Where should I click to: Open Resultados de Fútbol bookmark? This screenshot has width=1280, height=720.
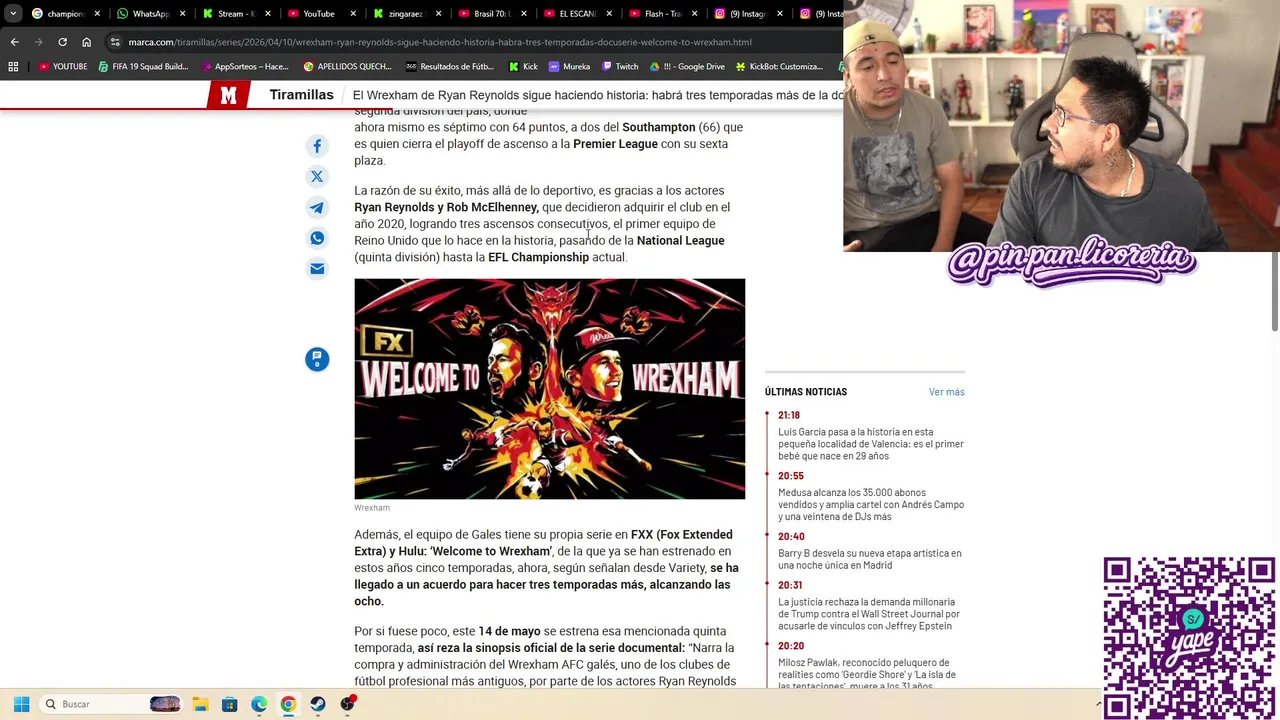click(x=450, y=67)
